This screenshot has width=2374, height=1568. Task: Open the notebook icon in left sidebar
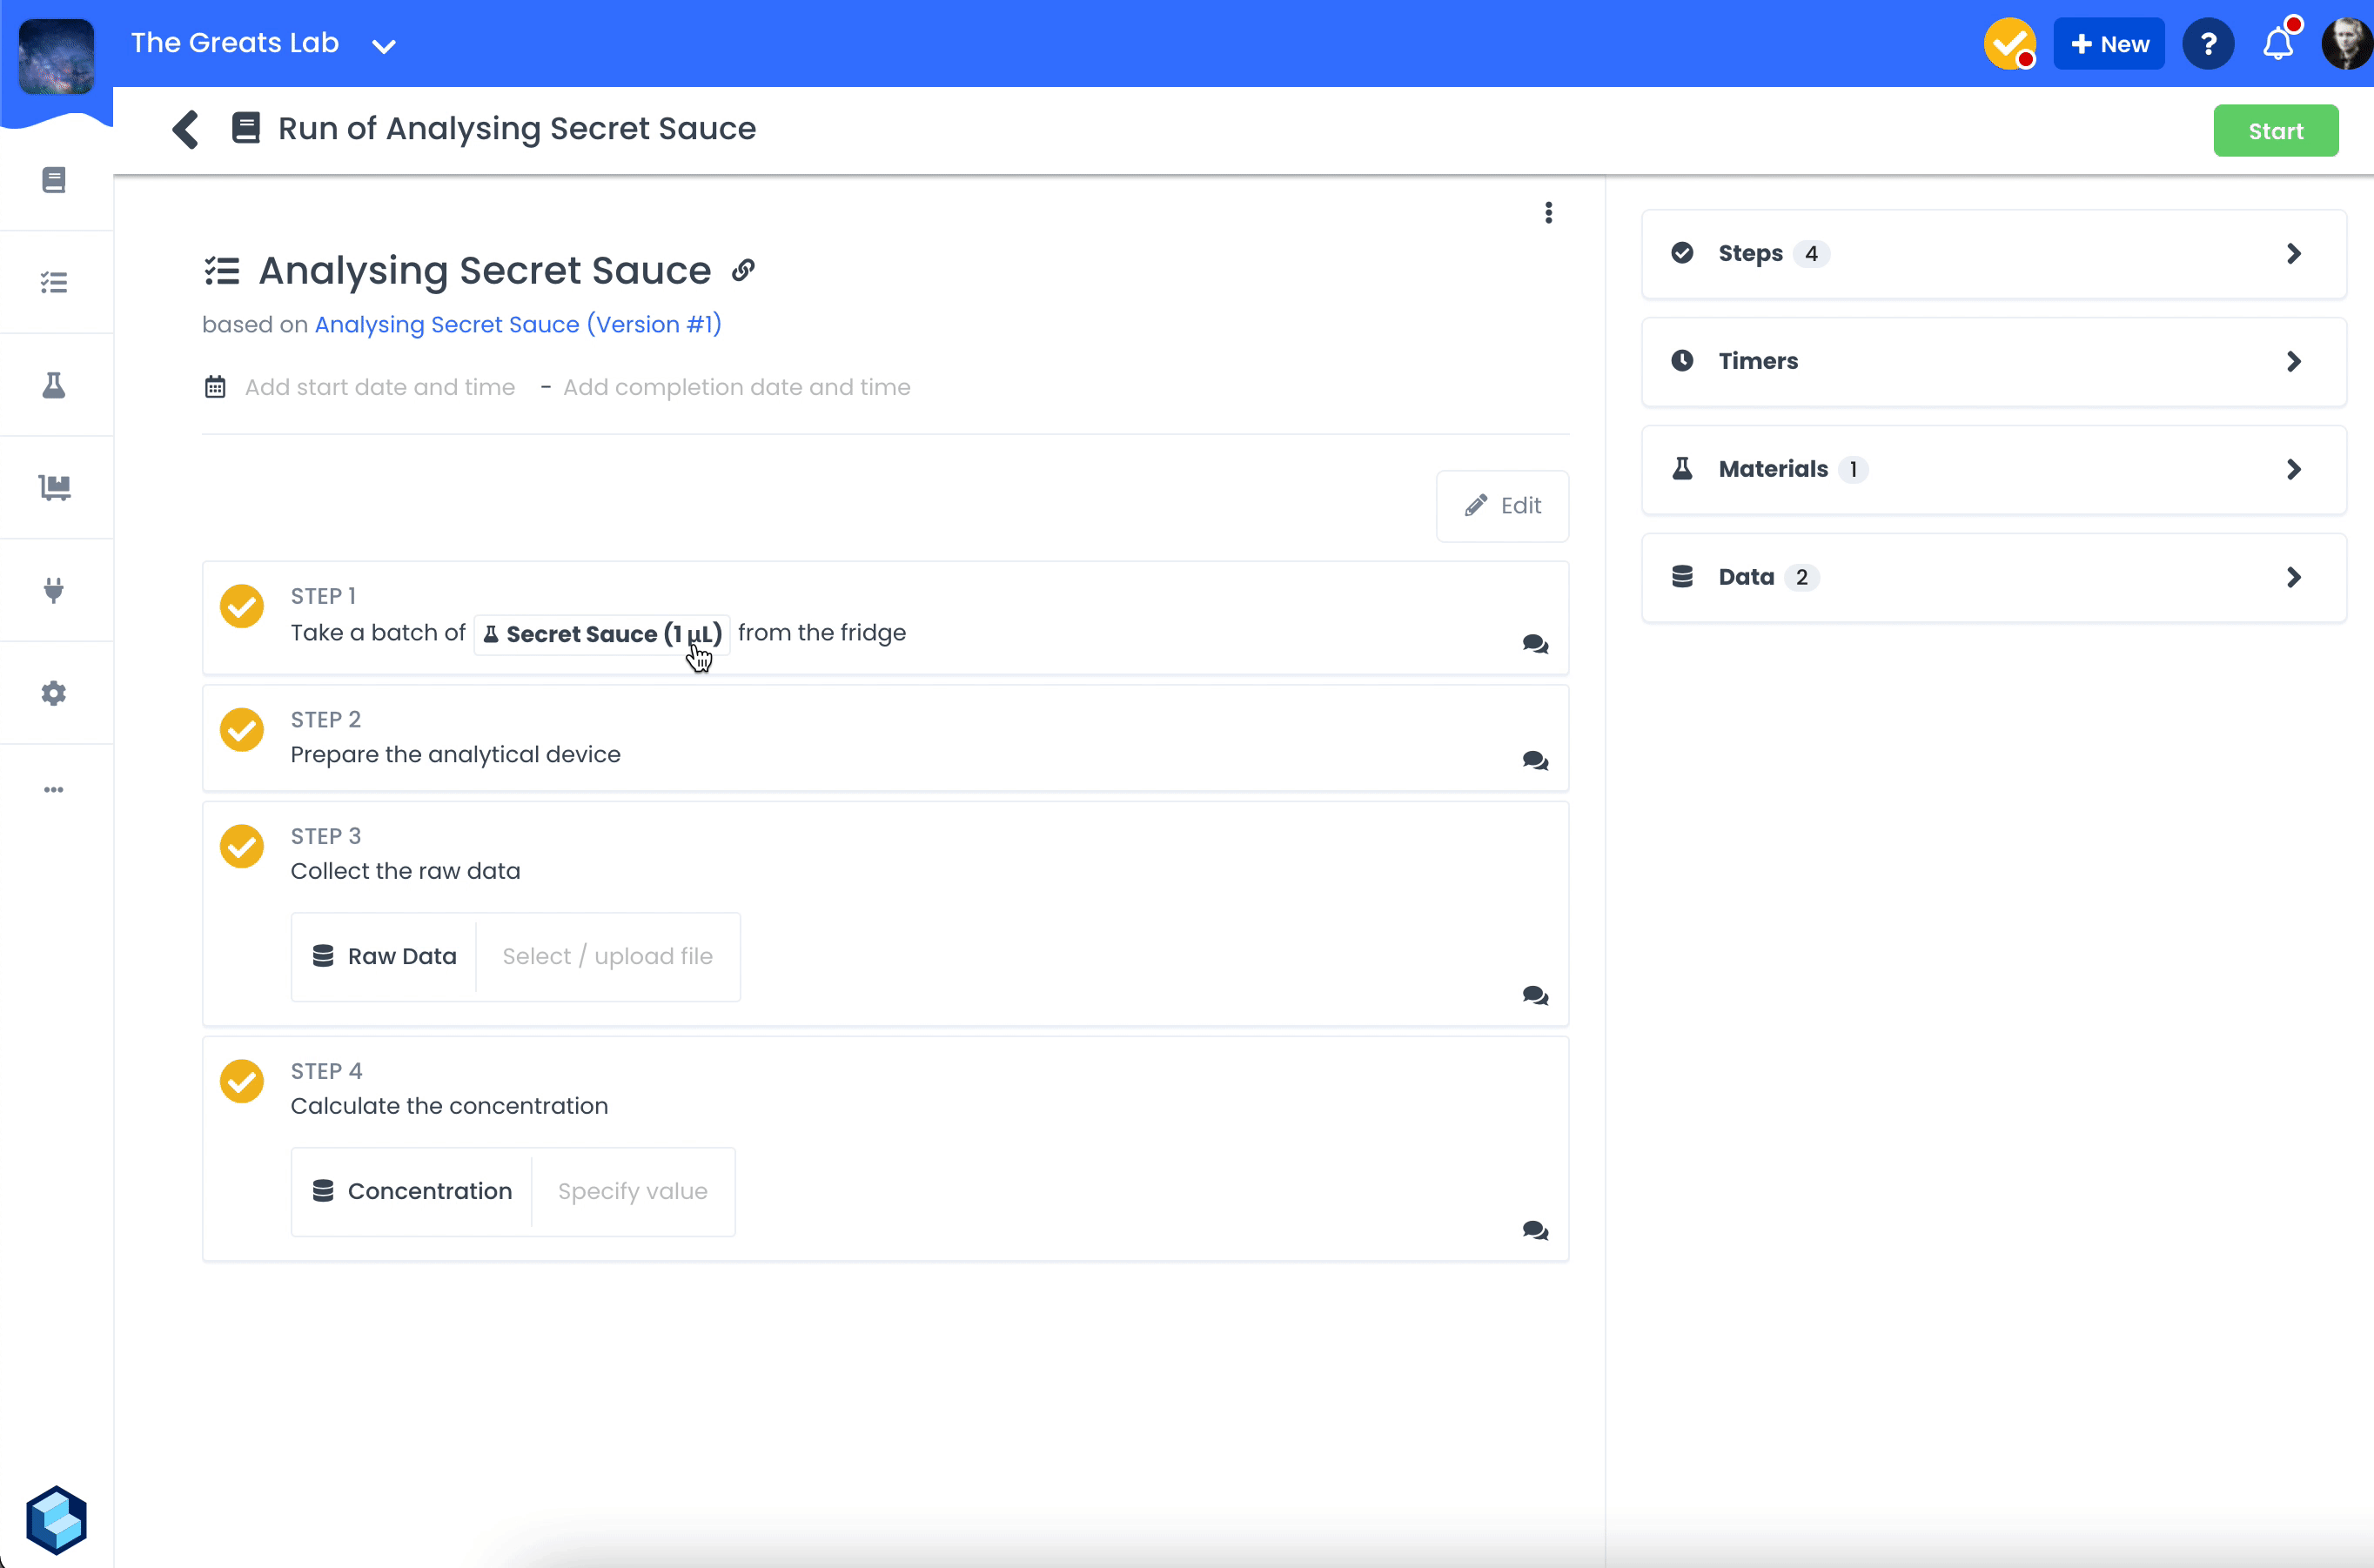[54, 180]
